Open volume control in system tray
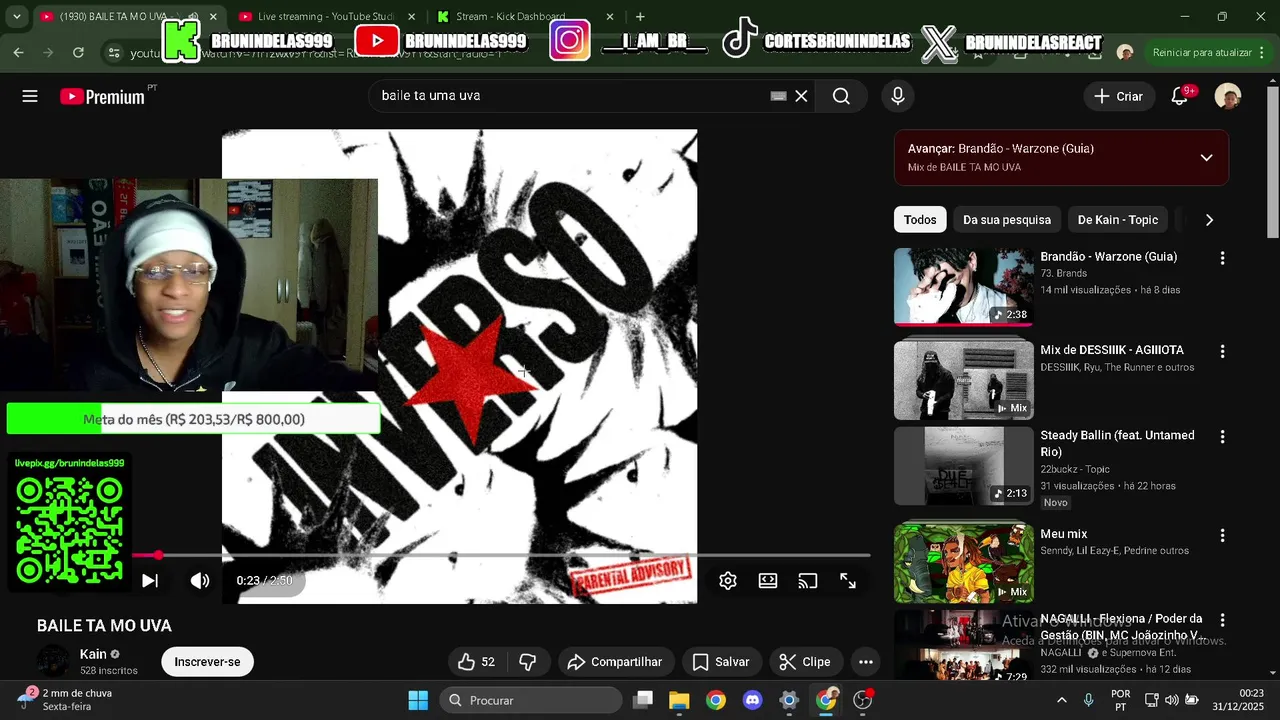The height and width of the screenshot is (720, 1280). pos(1172,700)
